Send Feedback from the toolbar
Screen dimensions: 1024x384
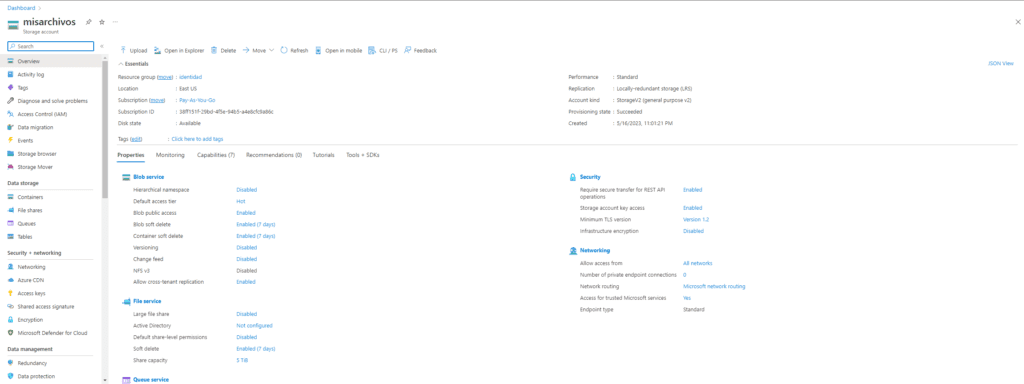click(x=421, y=50)
